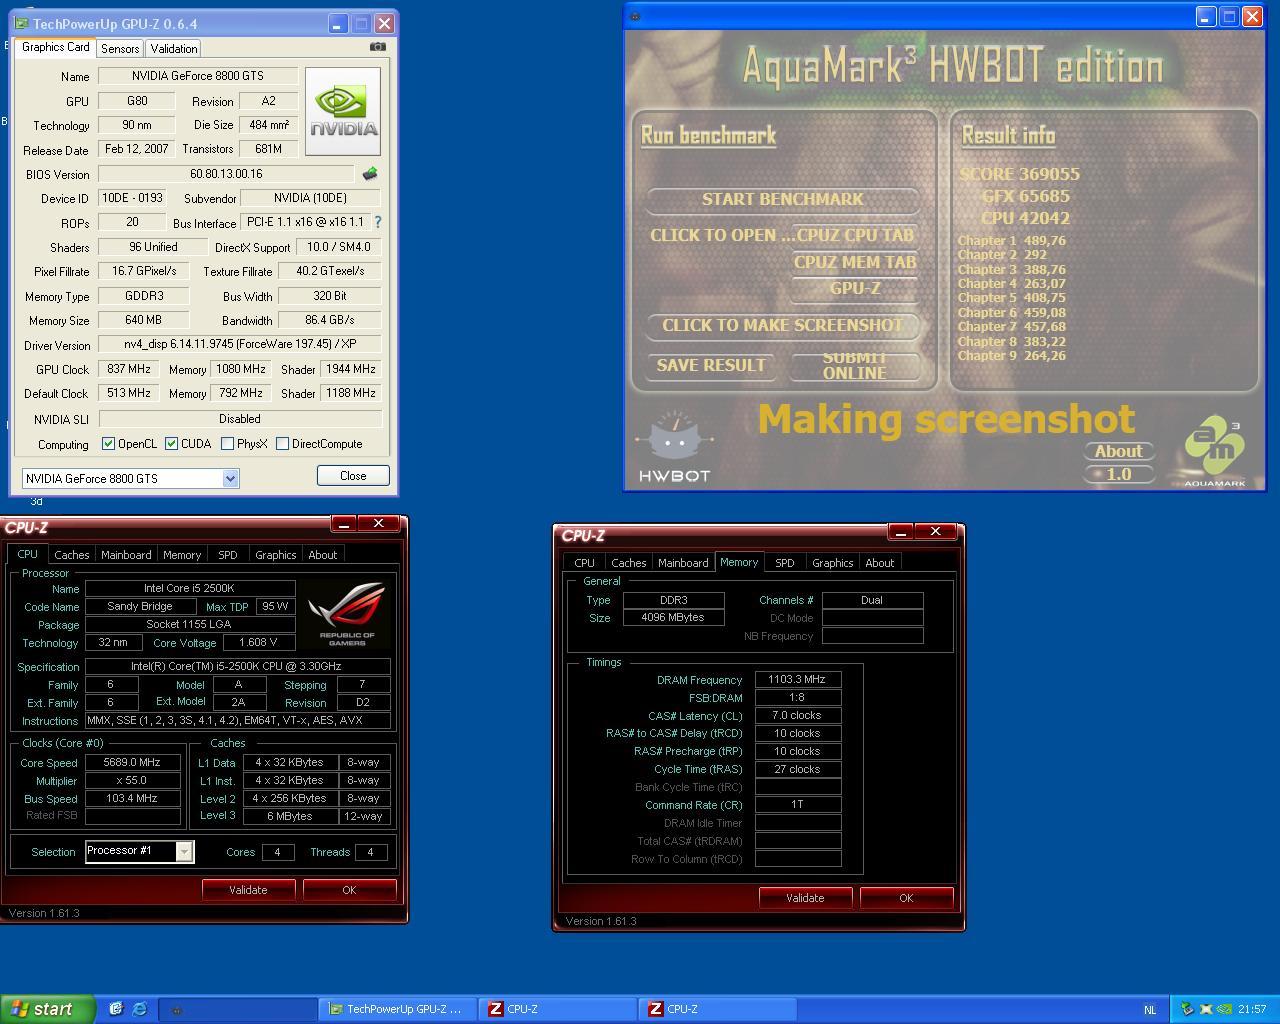Open the GPU selection dropdown in GPU-Z
Image resolution: width=1280 pixels, height=1024 pixels.
230,478
